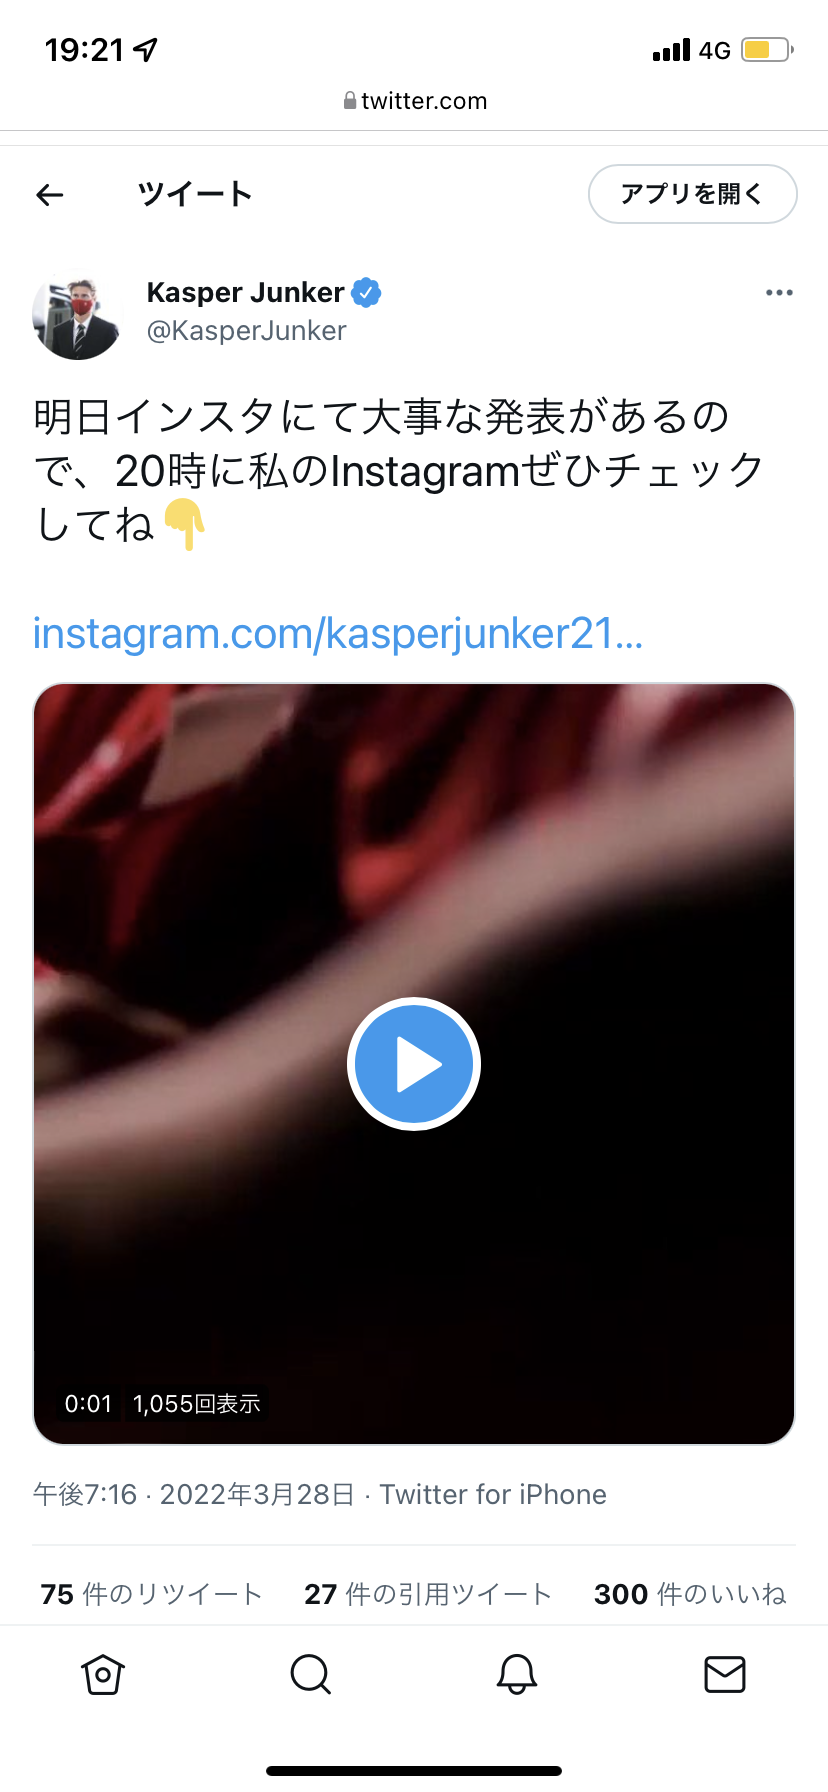Open the instagram.com/kasperjunker21 link
This screenshot has width=828, height=1792.
click(338, 634)
